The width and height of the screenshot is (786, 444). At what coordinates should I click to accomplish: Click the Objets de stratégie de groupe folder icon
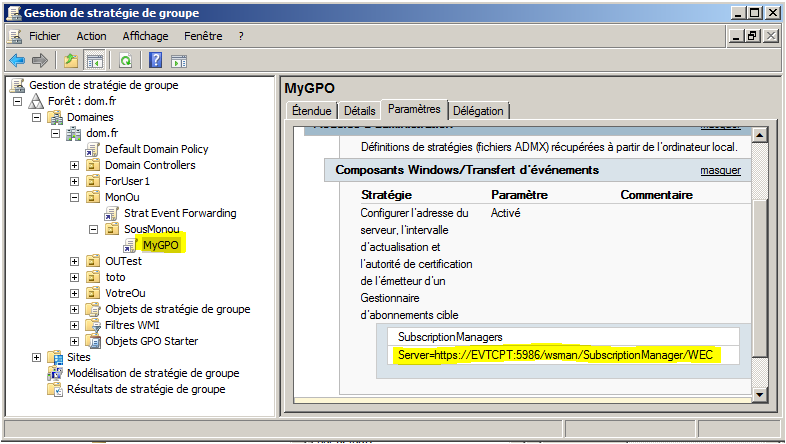pyautogui.click(x=93, y=309)
